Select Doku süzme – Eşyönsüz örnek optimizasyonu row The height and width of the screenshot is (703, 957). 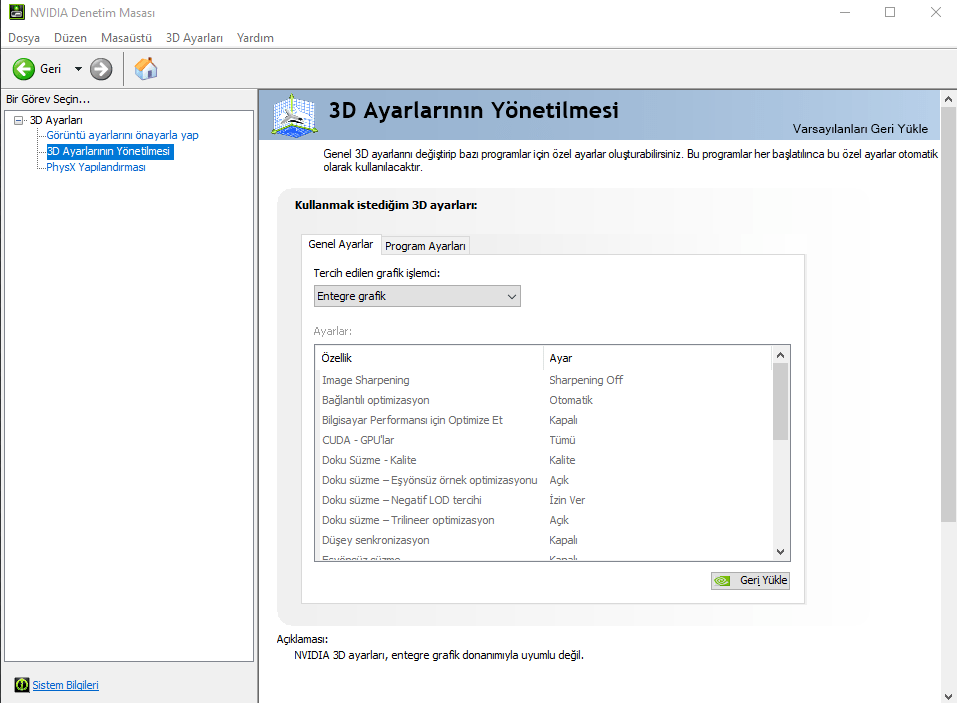(x=544, y=480)
